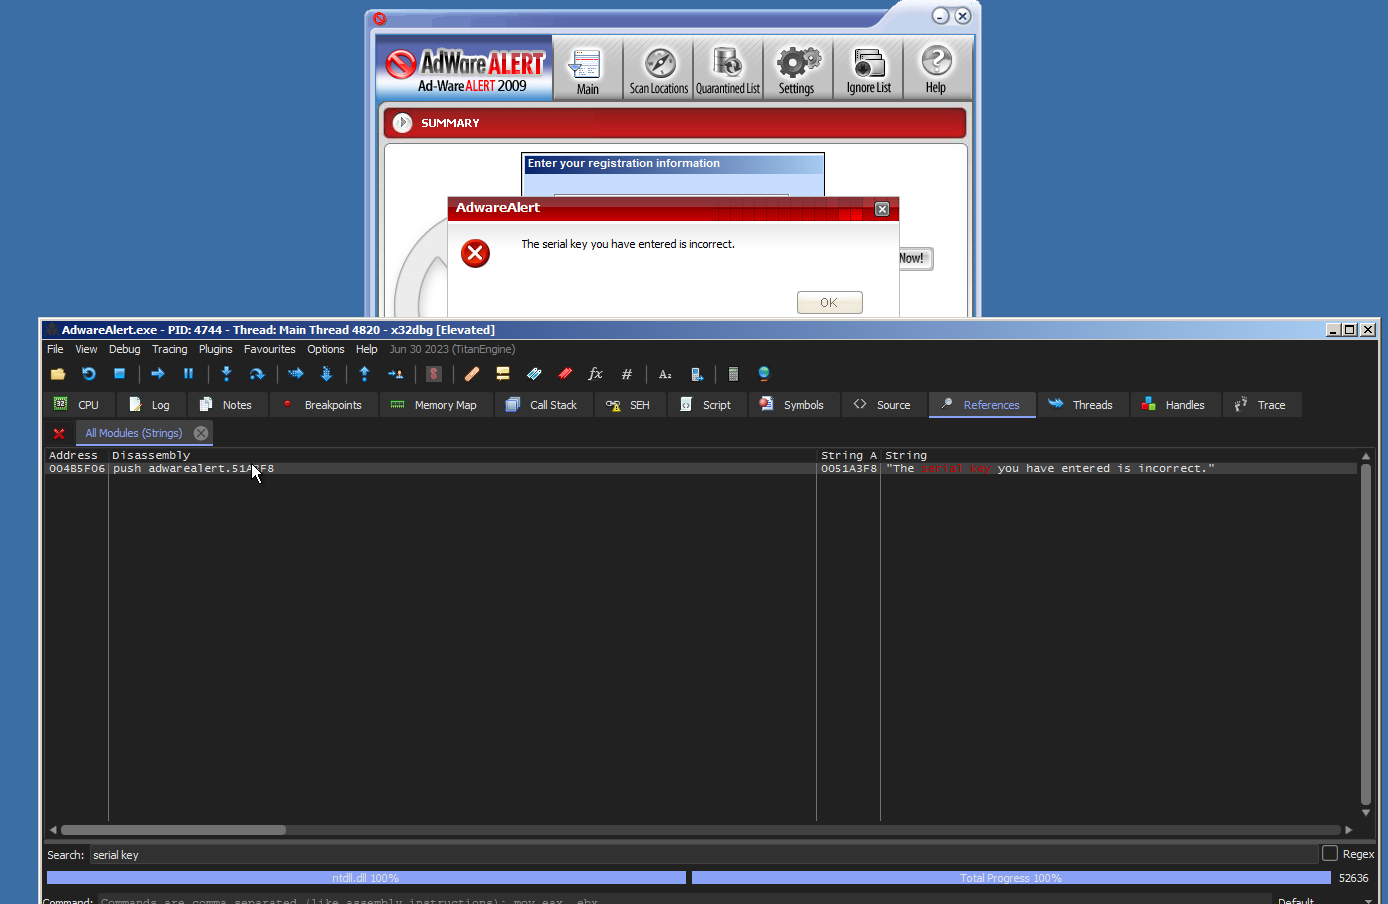Switch to the Breakpoints tab

[x=323, y=405]
